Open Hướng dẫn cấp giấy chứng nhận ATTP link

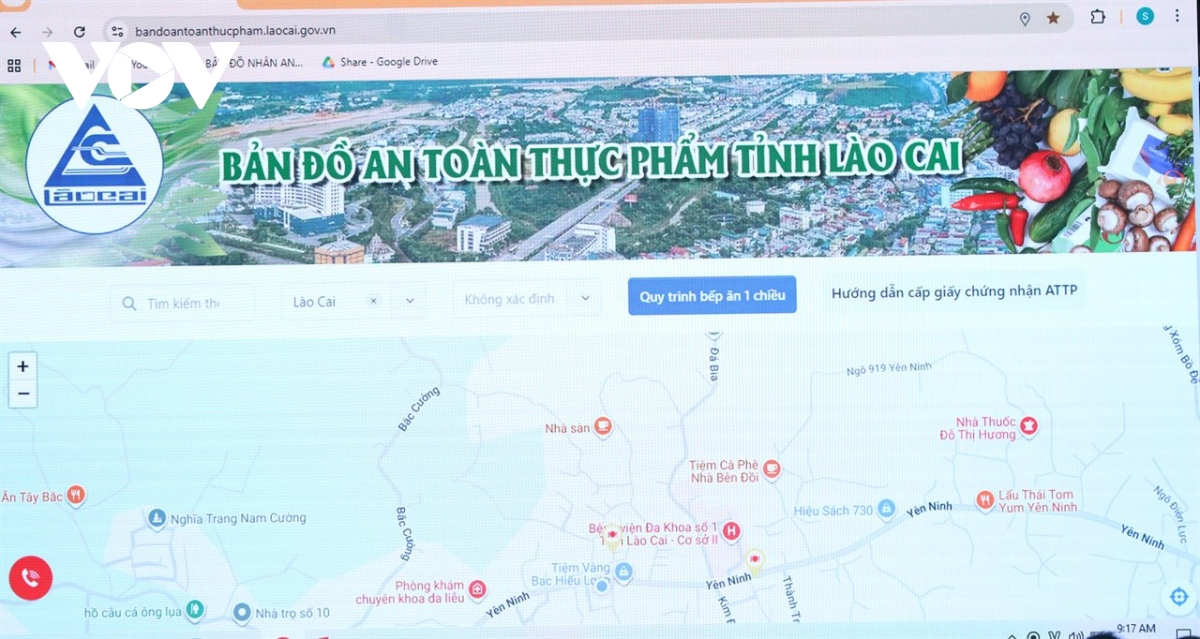(955, 291)
